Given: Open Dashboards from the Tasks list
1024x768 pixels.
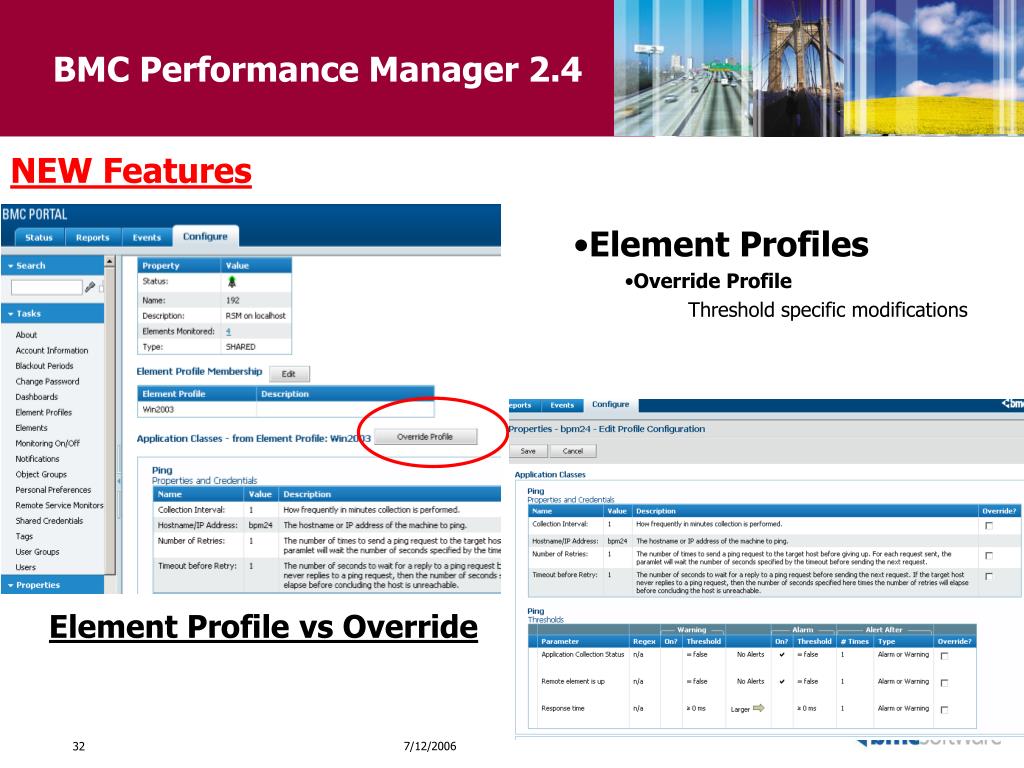Looking at the screenshot, I should pos(37,397).
